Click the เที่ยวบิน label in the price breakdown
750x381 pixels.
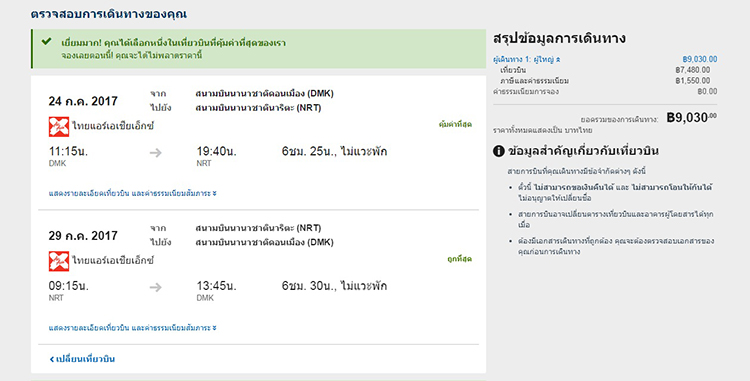point(513,70)
